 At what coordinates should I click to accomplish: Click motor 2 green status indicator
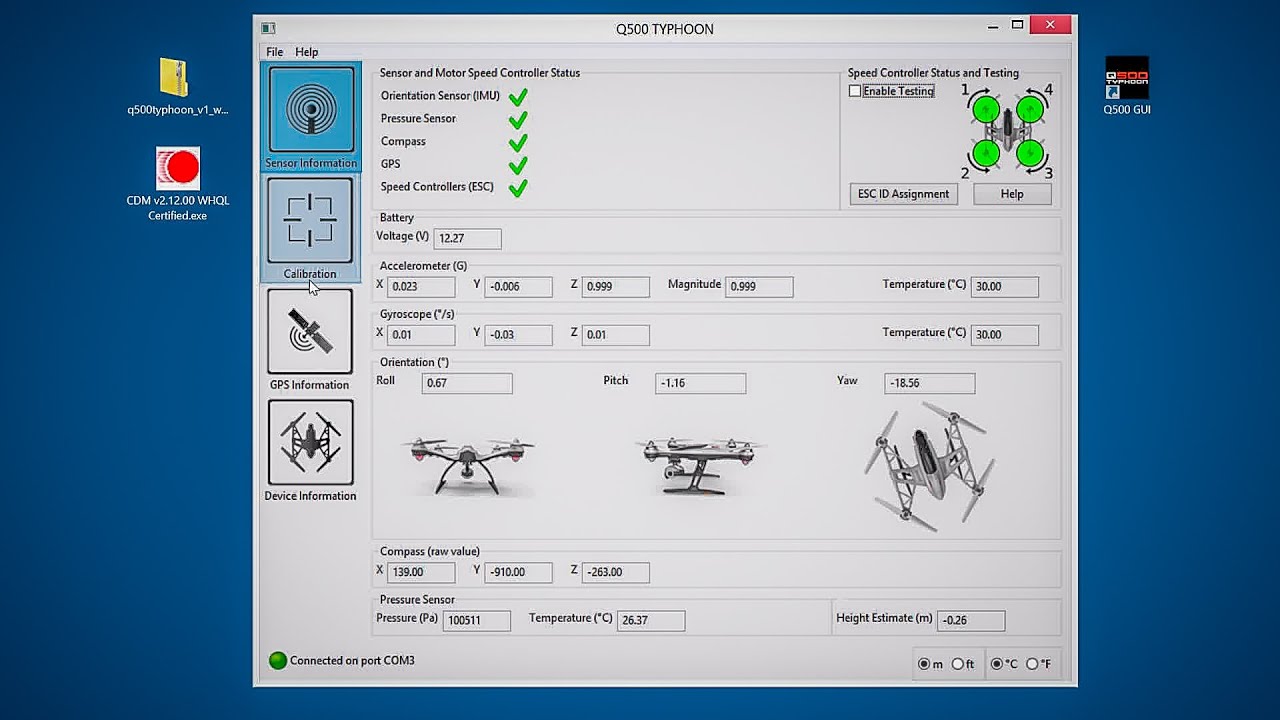[x=986, y=153]
